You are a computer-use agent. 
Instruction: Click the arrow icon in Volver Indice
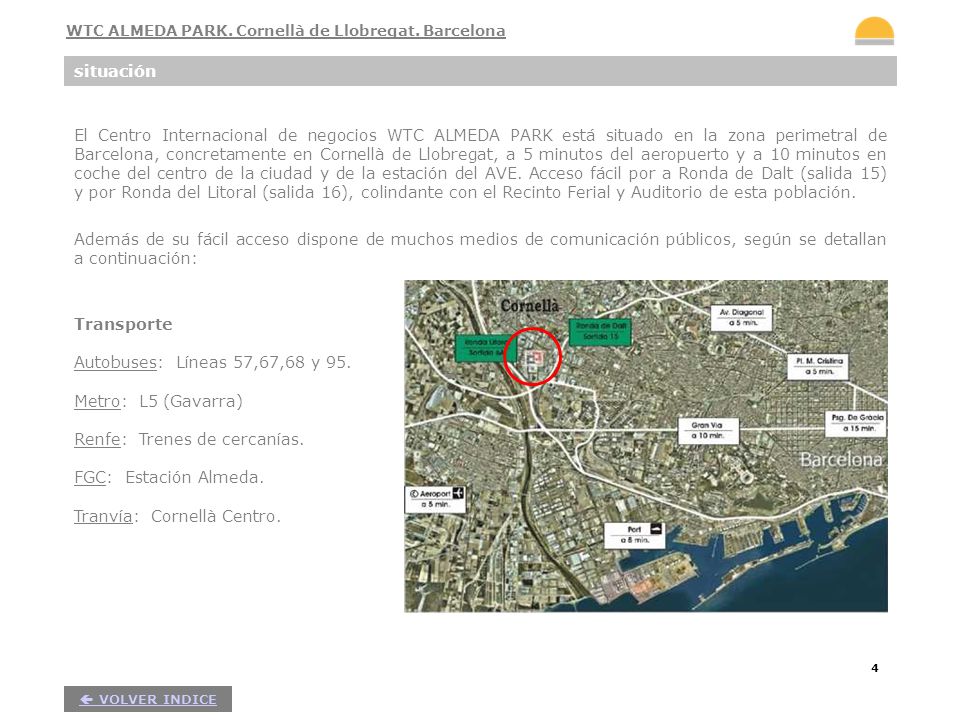pyautogui.click(x=86, y=699)
